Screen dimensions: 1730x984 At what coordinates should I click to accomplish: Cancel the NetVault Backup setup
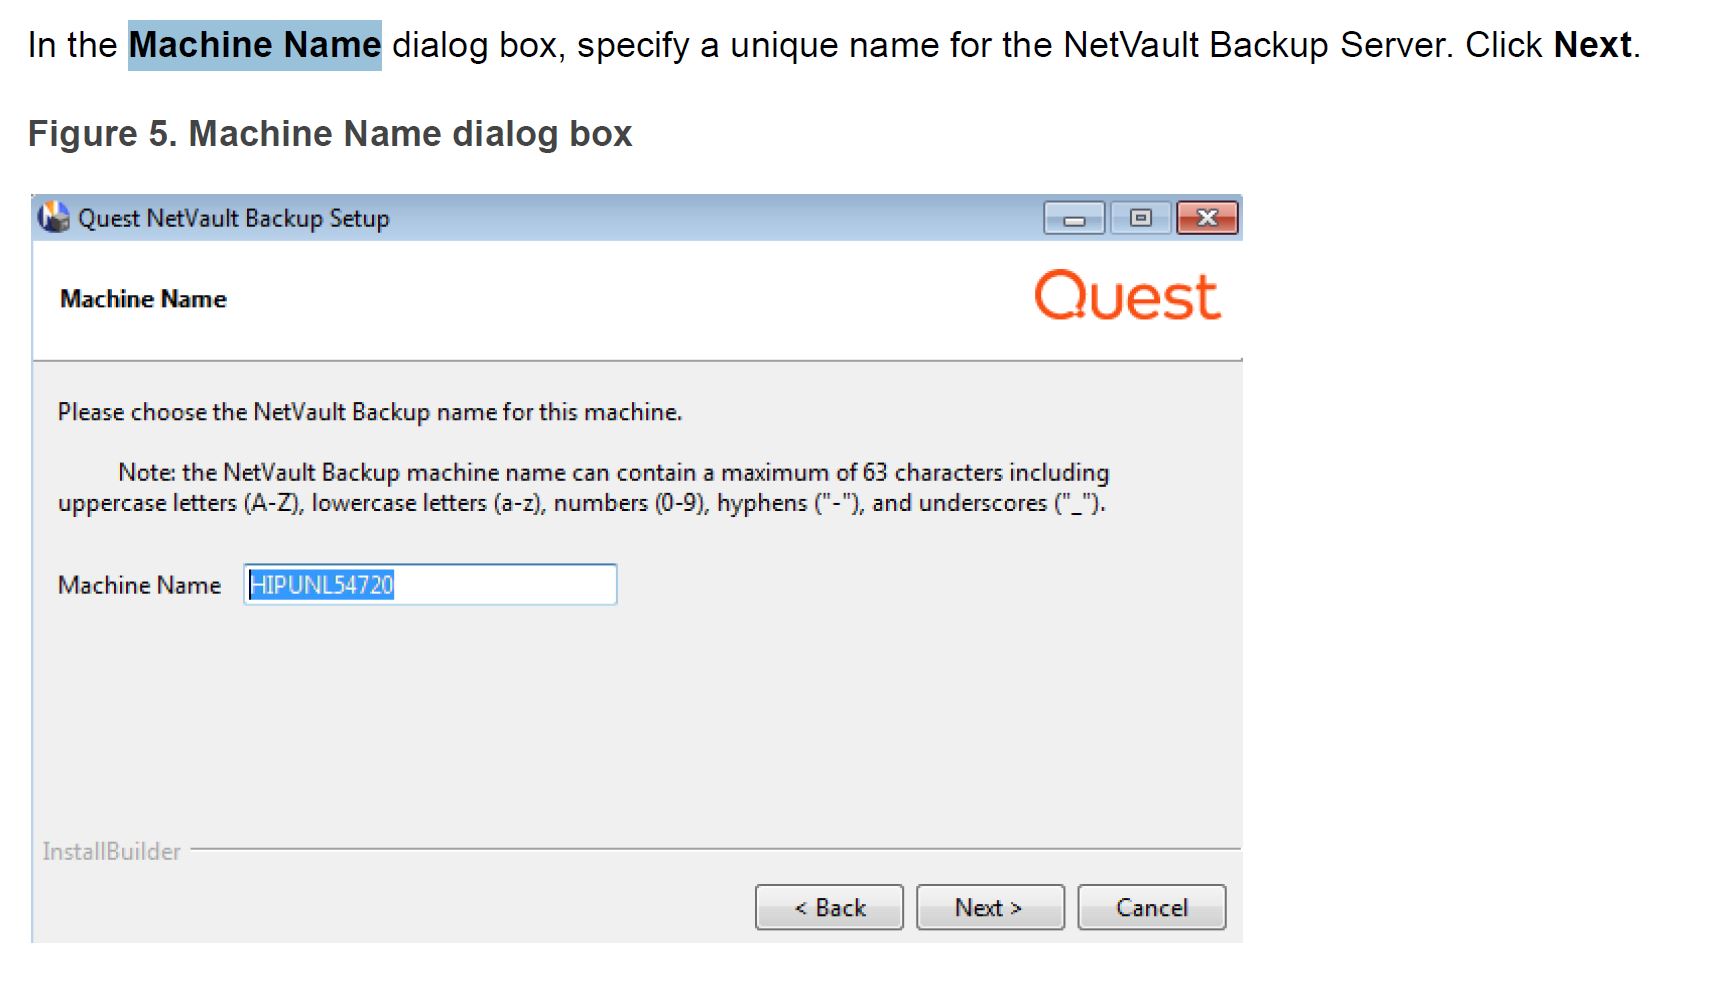tap(1151, 907)
